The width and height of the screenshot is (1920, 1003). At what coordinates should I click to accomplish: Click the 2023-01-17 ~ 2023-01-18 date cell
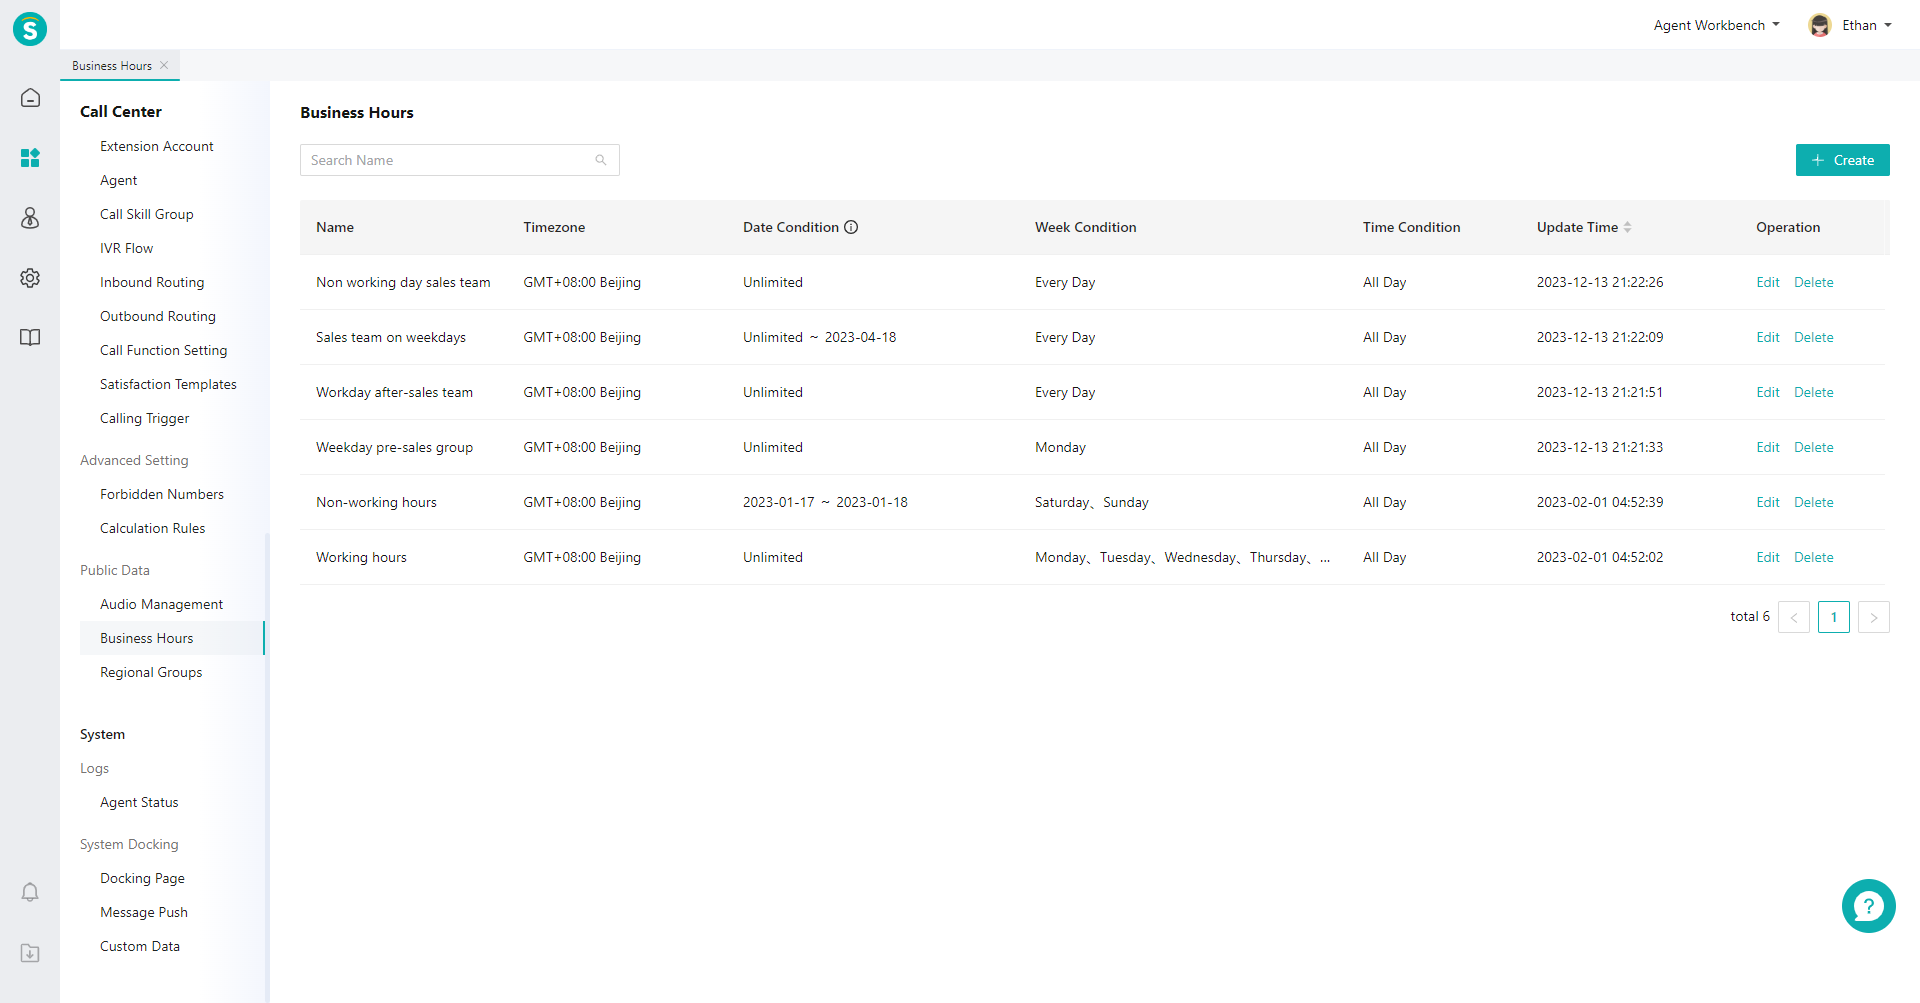click(825, 502)
